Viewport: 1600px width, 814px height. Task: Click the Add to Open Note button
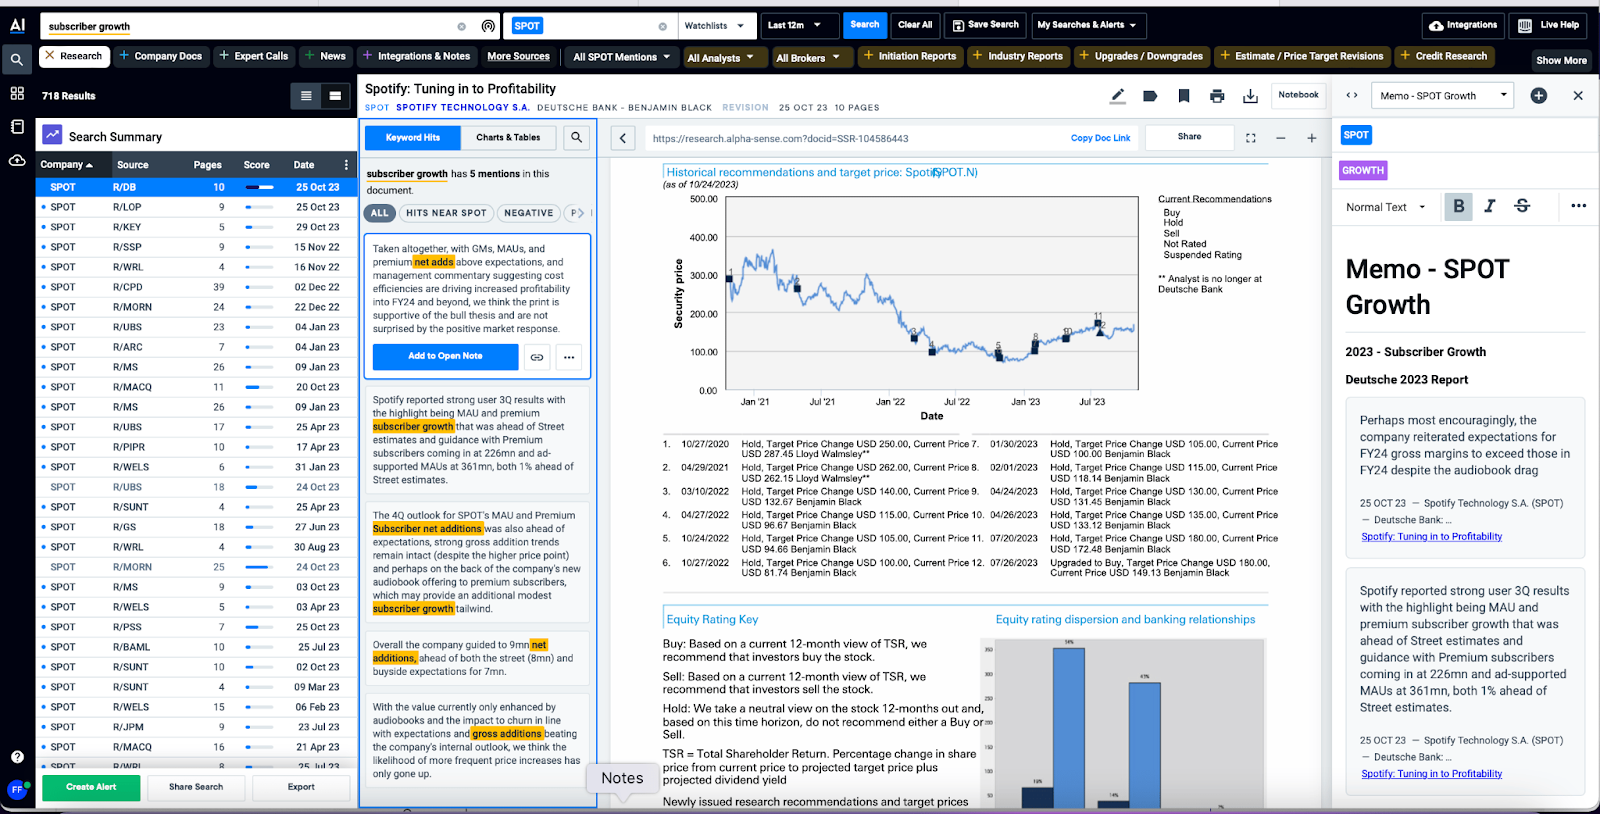pos(445,356)
